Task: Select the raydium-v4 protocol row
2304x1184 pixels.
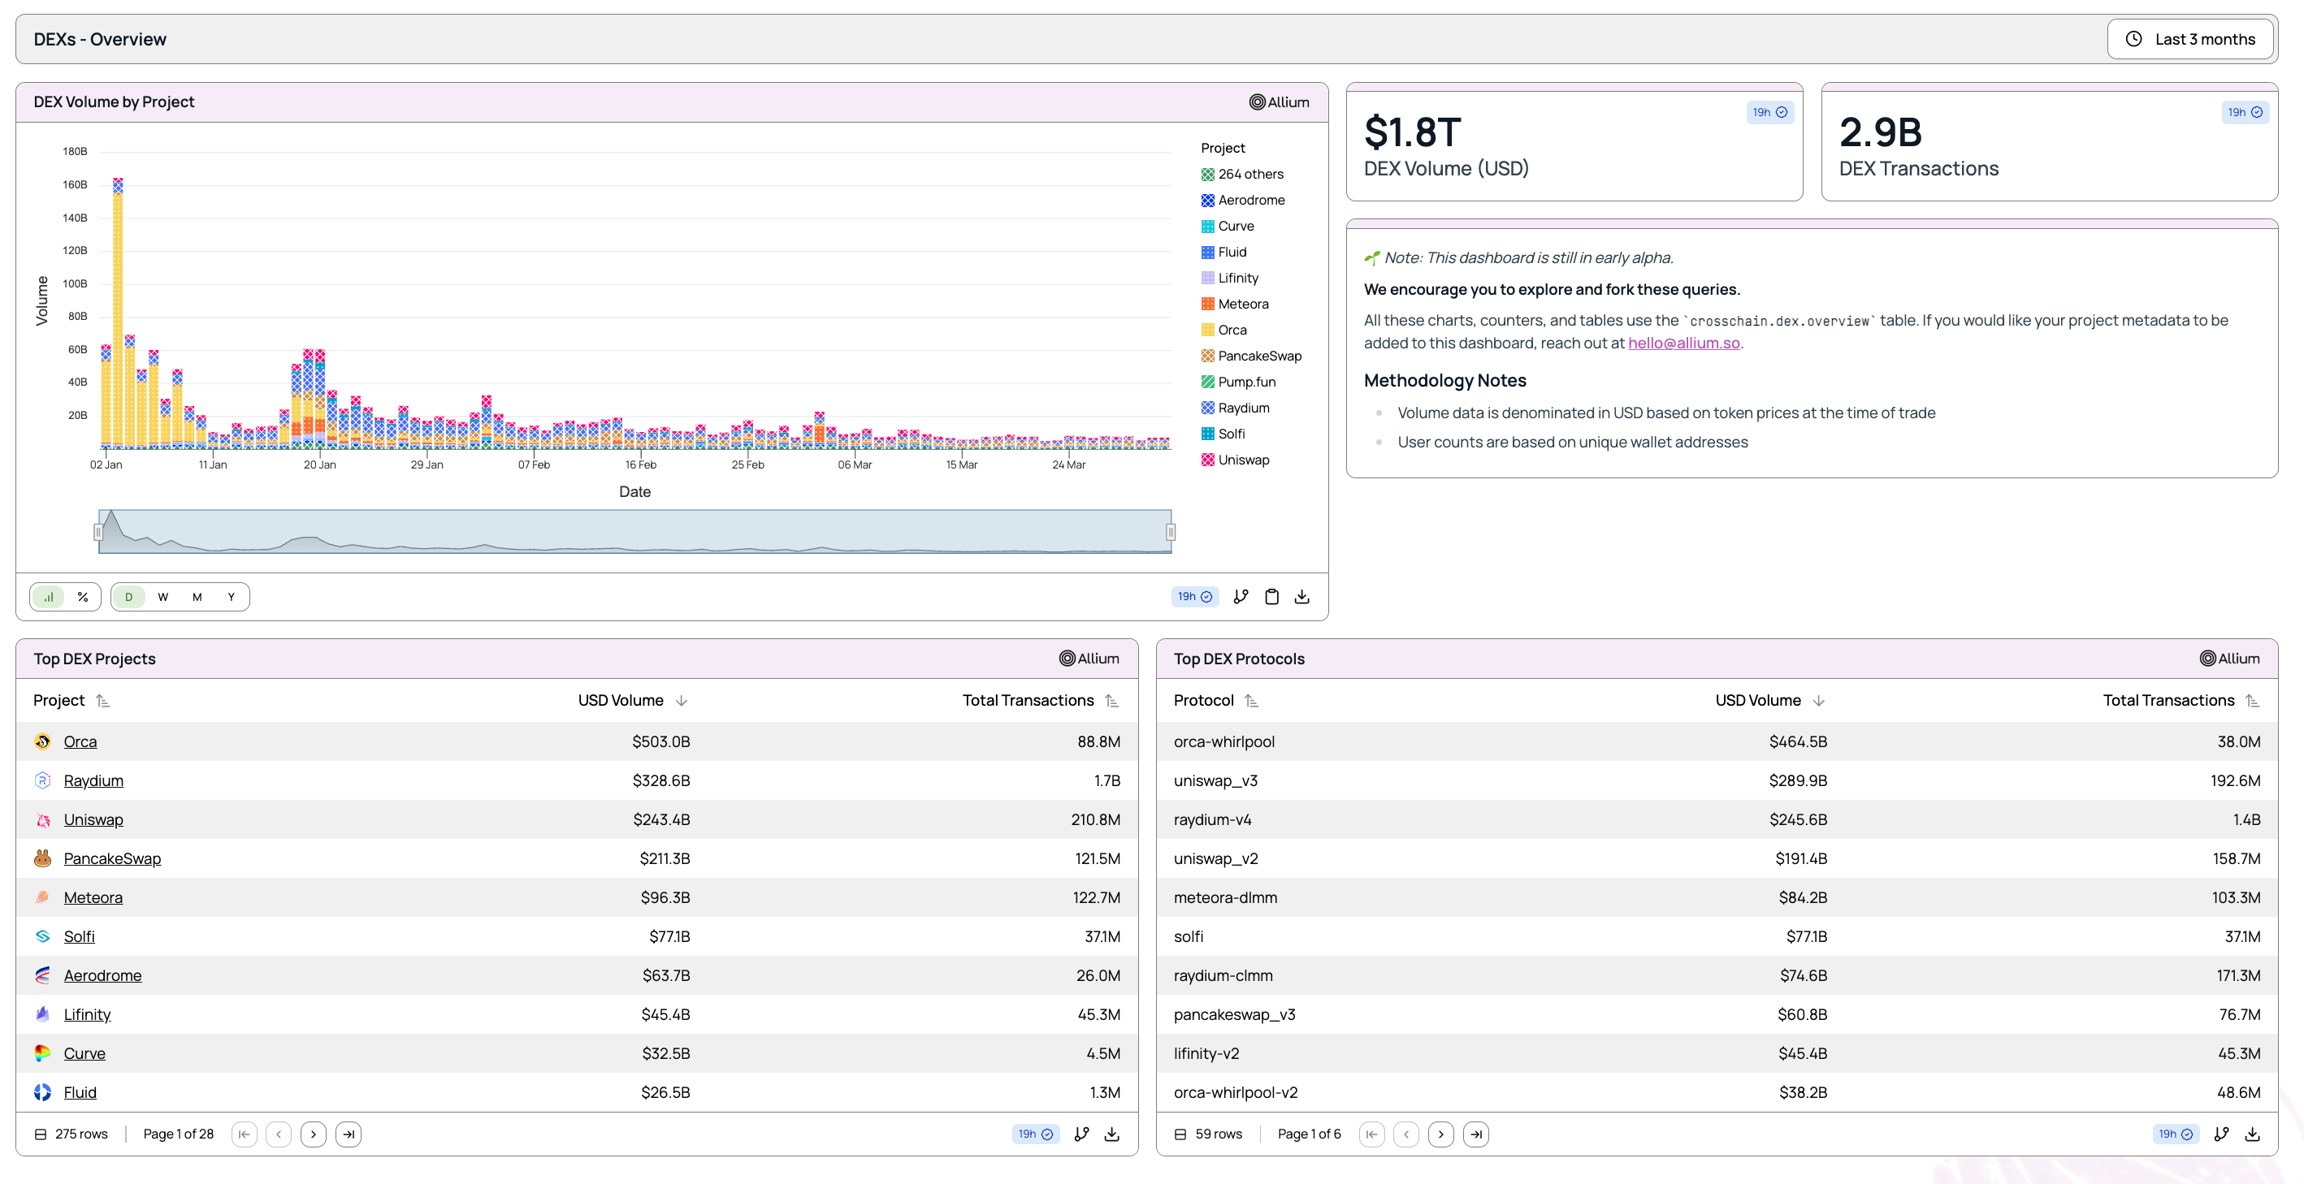Action: coord(1717,820)
